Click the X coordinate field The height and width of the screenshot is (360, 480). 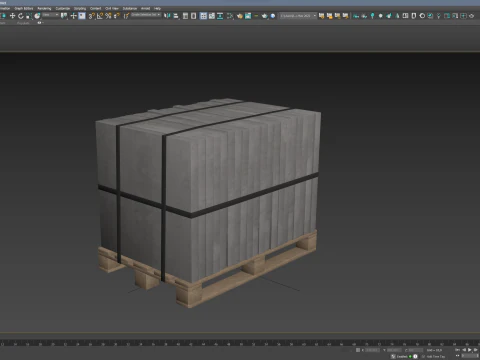(x=372, y=350)
